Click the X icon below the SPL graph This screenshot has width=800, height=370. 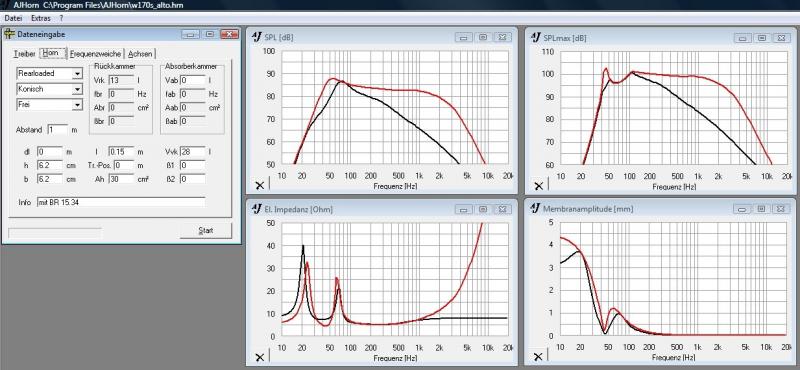click(260, 185)
